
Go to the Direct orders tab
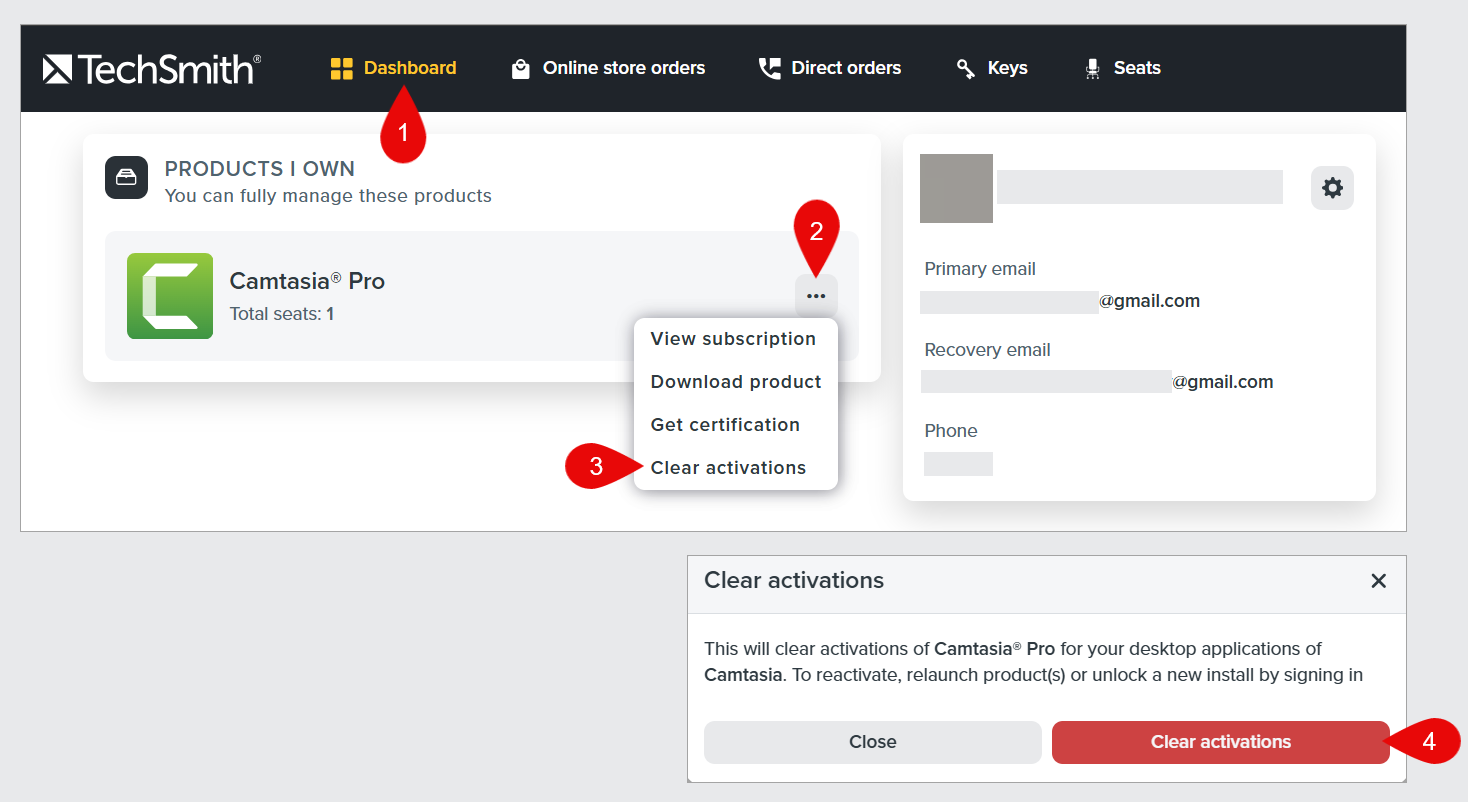[x=845, y=69]
